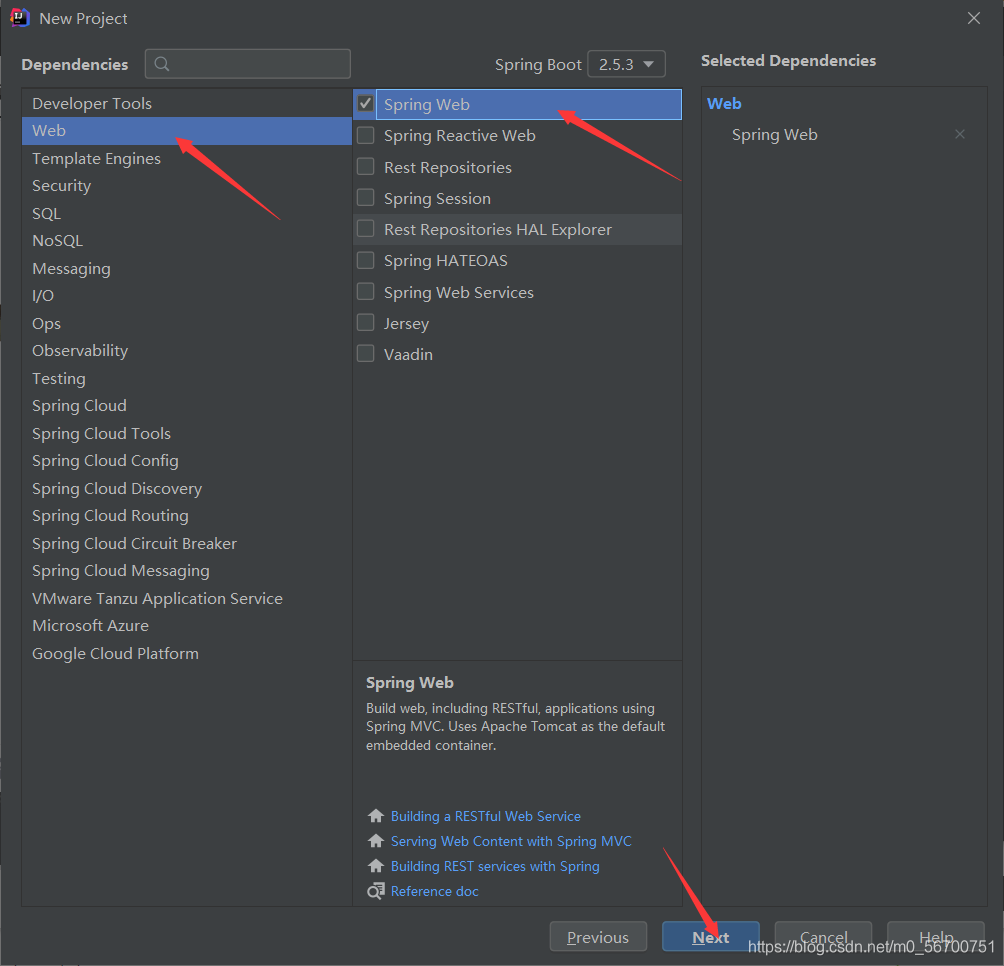Check the Spring Reactive Web checkbox
1004x966 pixels.
[366, 135]
